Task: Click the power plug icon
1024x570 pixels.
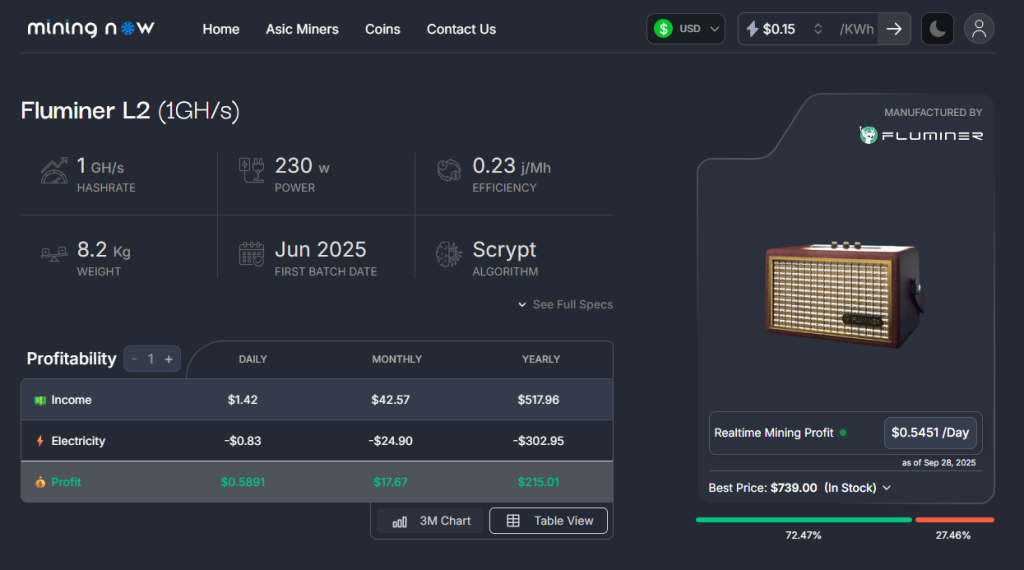Action: point(251,171)
